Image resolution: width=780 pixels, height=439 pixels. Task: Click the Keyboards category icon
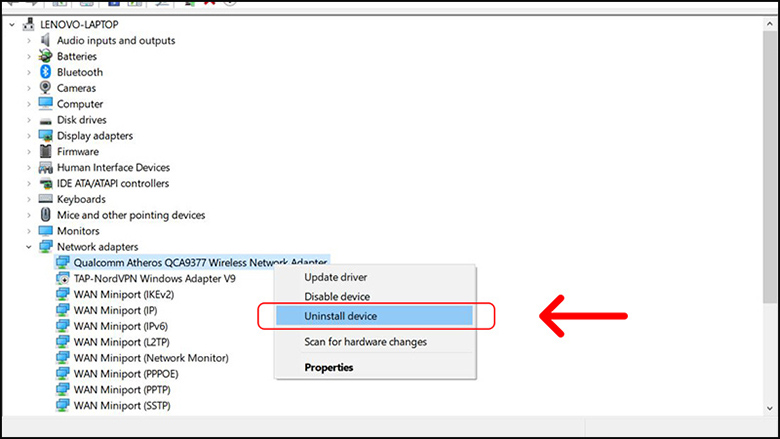(x=45, y=199)
